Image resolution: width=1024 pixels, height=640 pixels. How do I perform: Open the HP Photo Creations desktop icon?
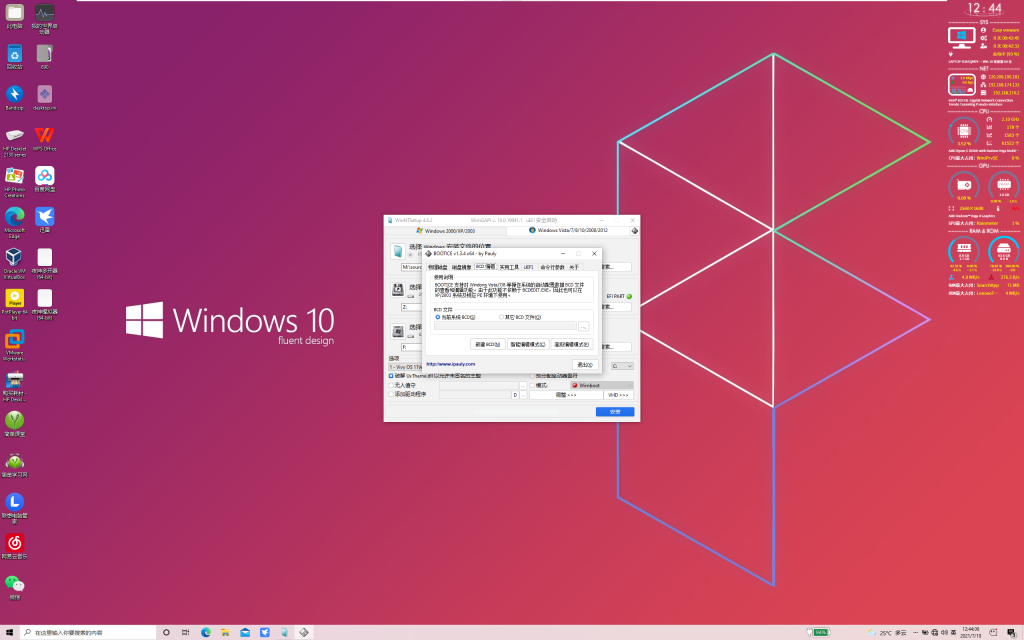[x=14, y=182]
